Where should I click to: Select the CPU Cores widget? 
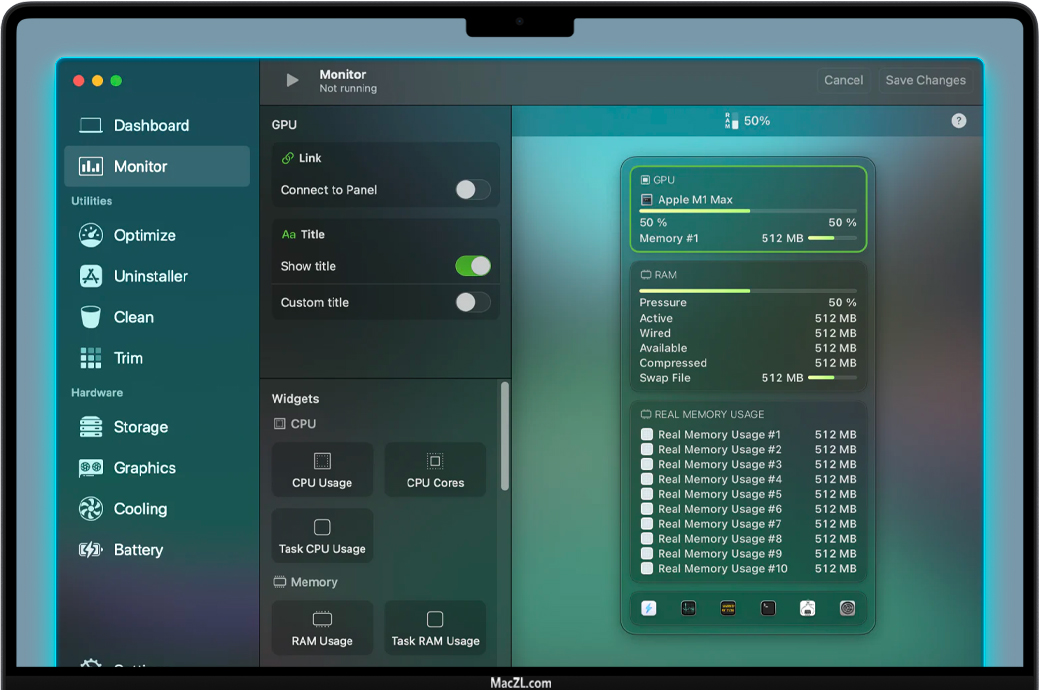435,470
